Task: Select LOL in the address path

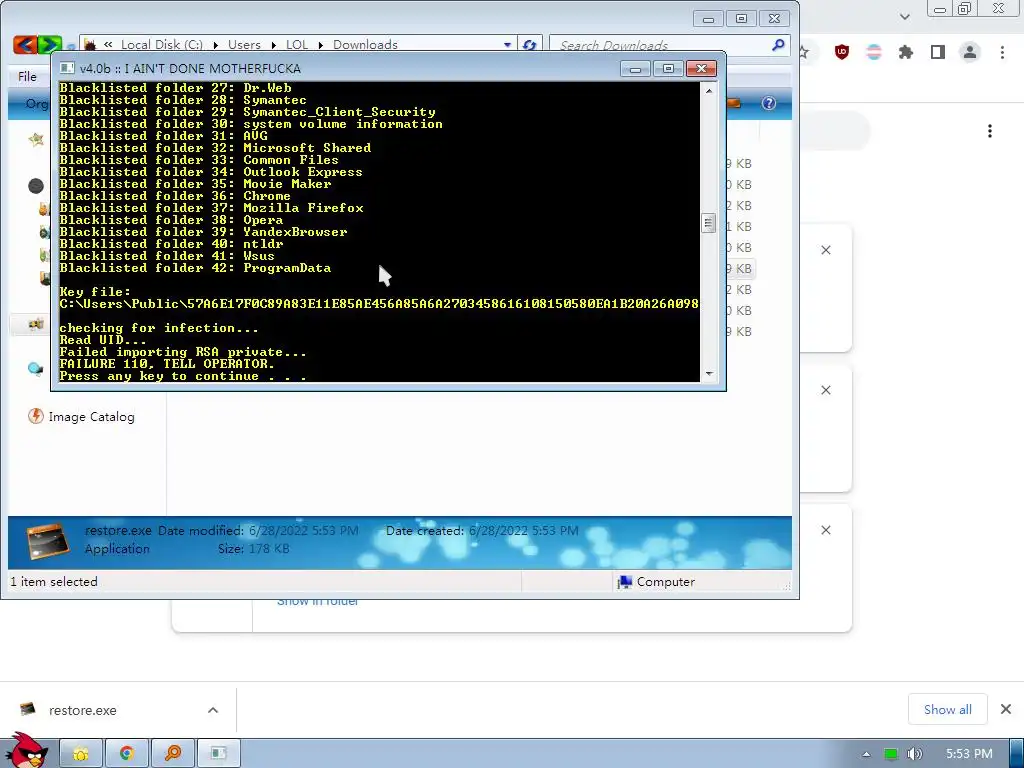Action: (296, 44)
